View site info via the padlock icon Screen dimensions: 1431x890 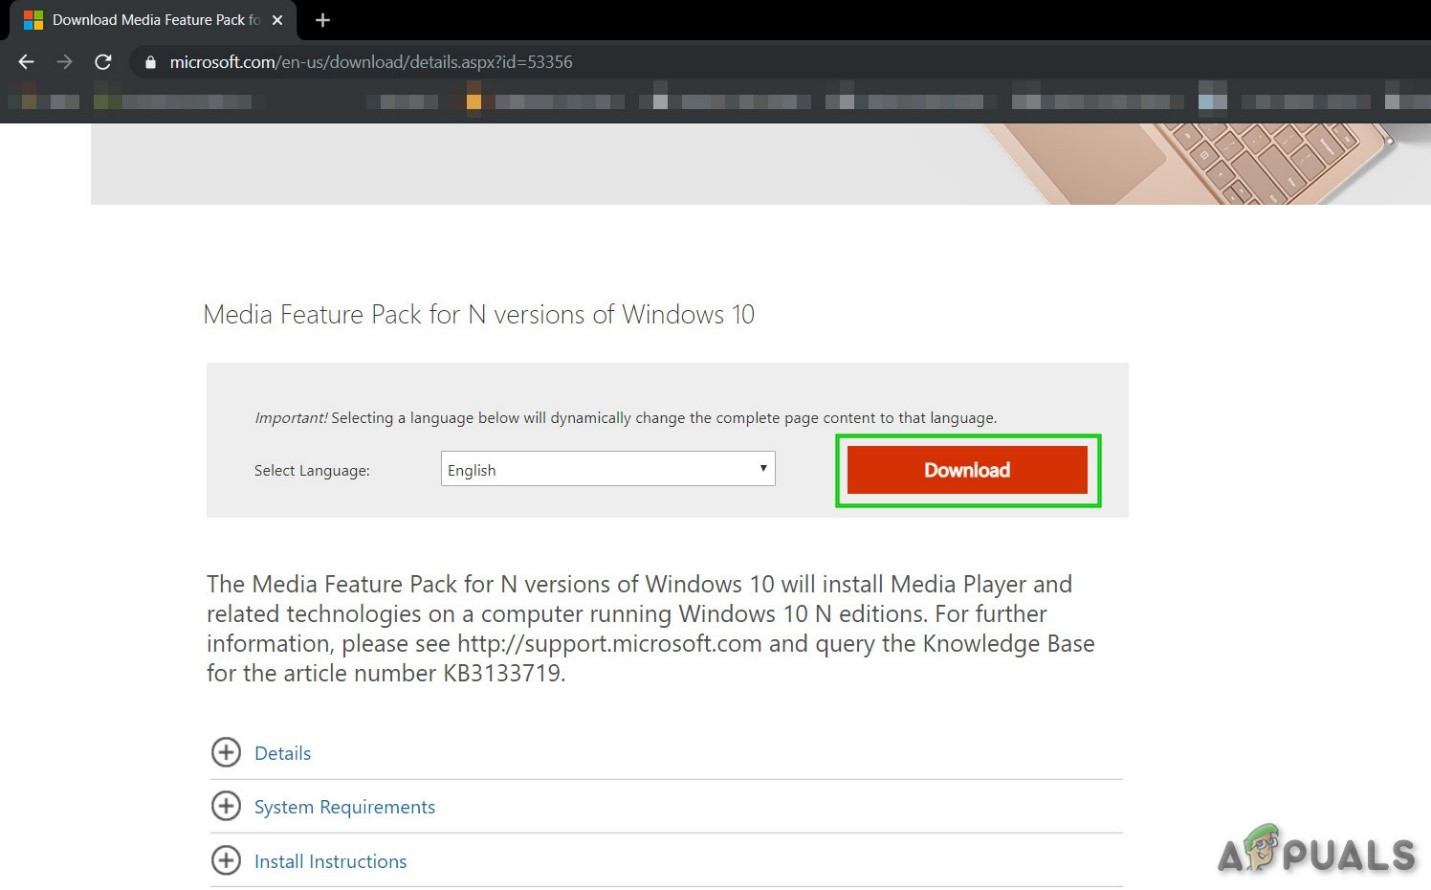(x=151, y=62)
